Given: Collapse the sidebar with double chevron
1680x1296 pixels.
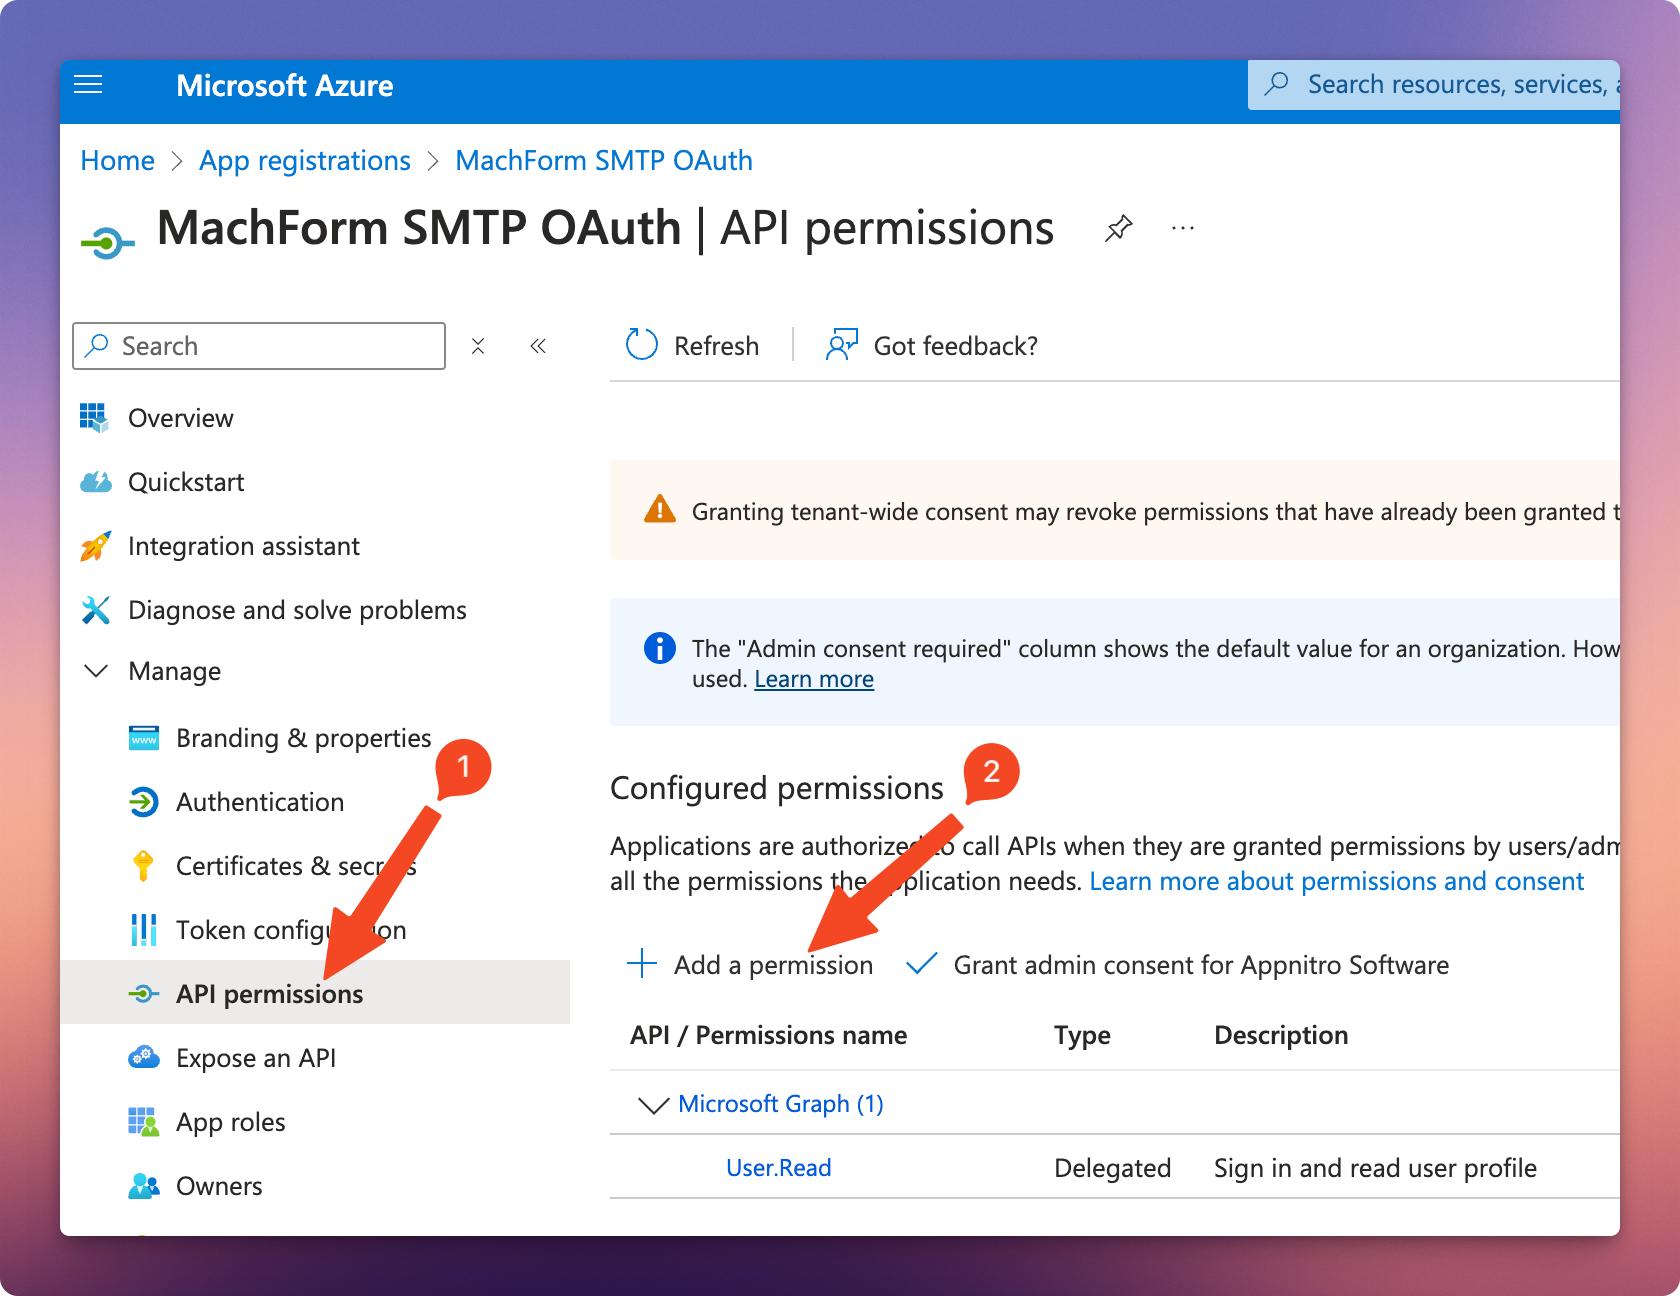Looking at the screenshot, I should (538, 346).
